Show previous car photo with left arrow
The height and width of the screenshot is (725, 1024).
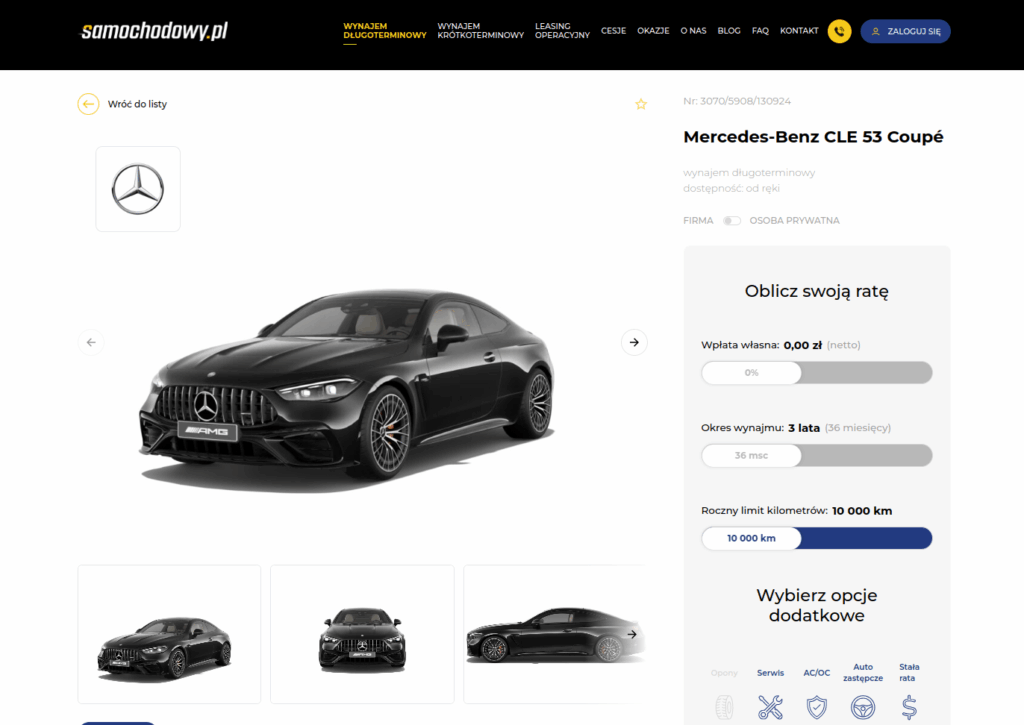coord(91,342)
